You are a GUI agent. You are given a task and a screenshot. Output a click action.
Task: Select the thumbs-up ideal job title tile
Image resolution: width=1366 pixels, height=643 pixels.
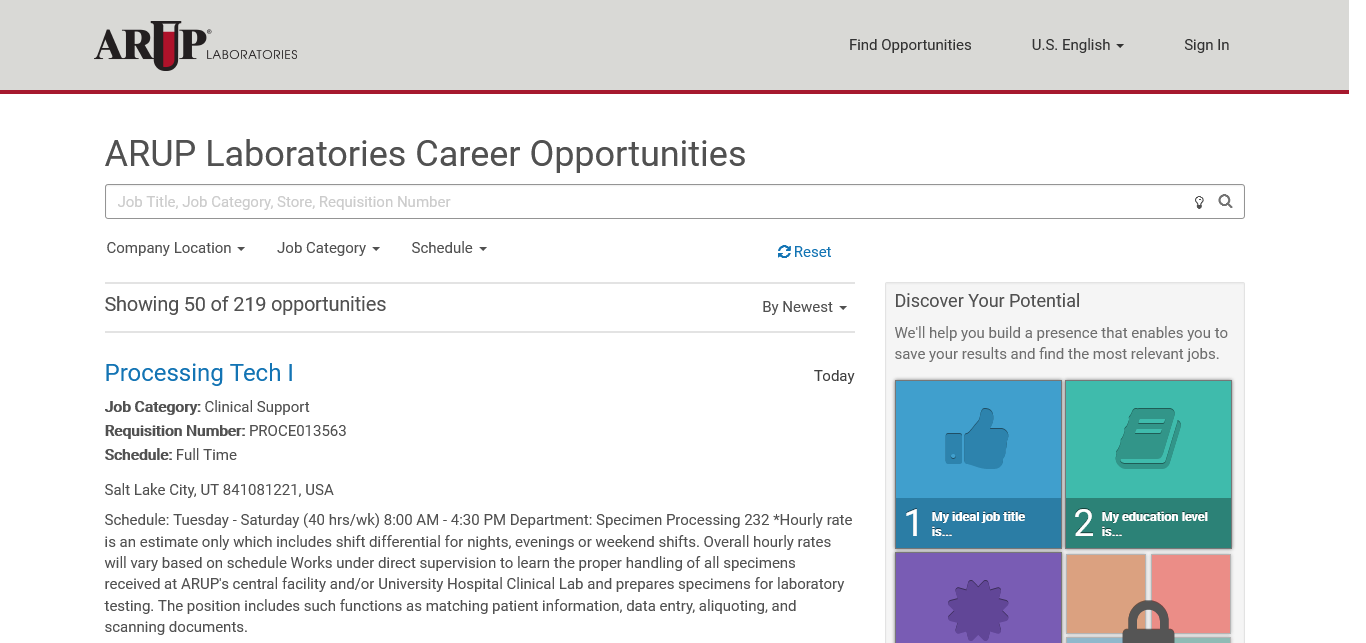click(977, 440)
